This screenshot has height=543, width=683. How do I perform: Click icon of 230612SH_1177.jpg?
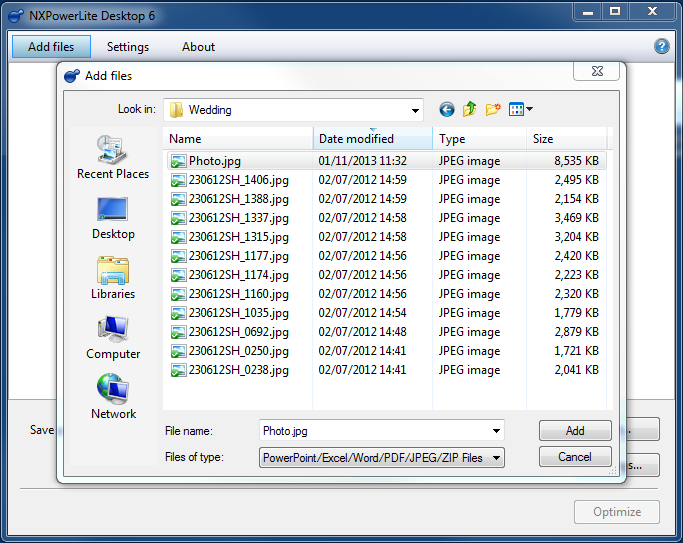178,256
